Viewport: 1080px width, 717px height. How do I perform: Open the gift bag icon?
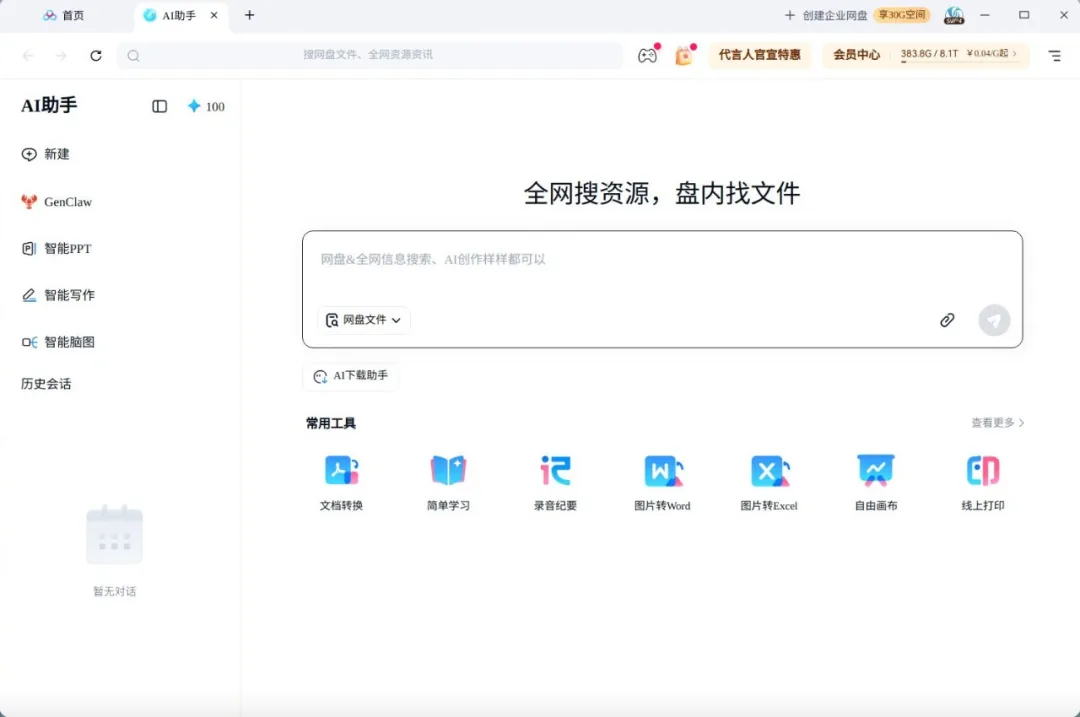point(684,55)
